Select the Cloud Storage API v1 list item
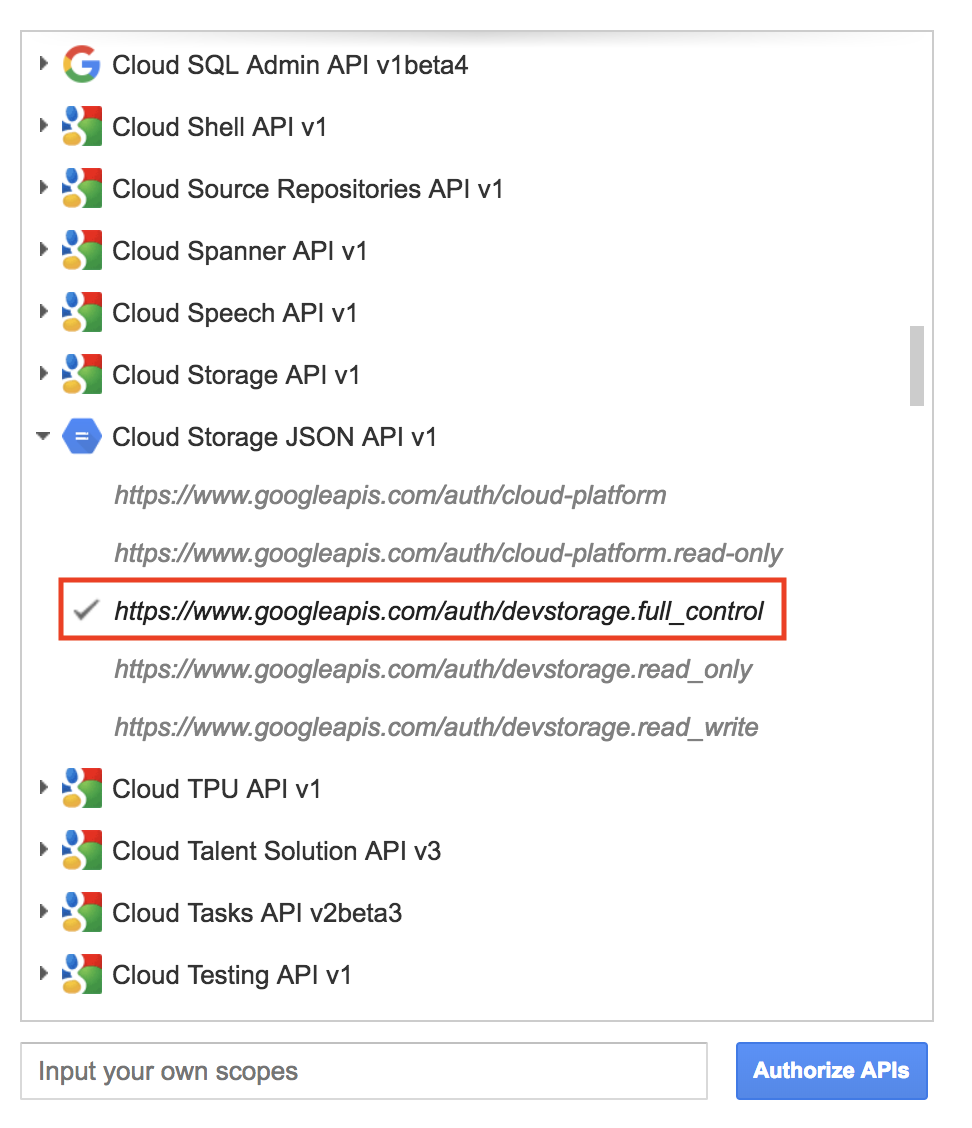Viewport: 972px width, 1128px height. click(x=236, y=375)
